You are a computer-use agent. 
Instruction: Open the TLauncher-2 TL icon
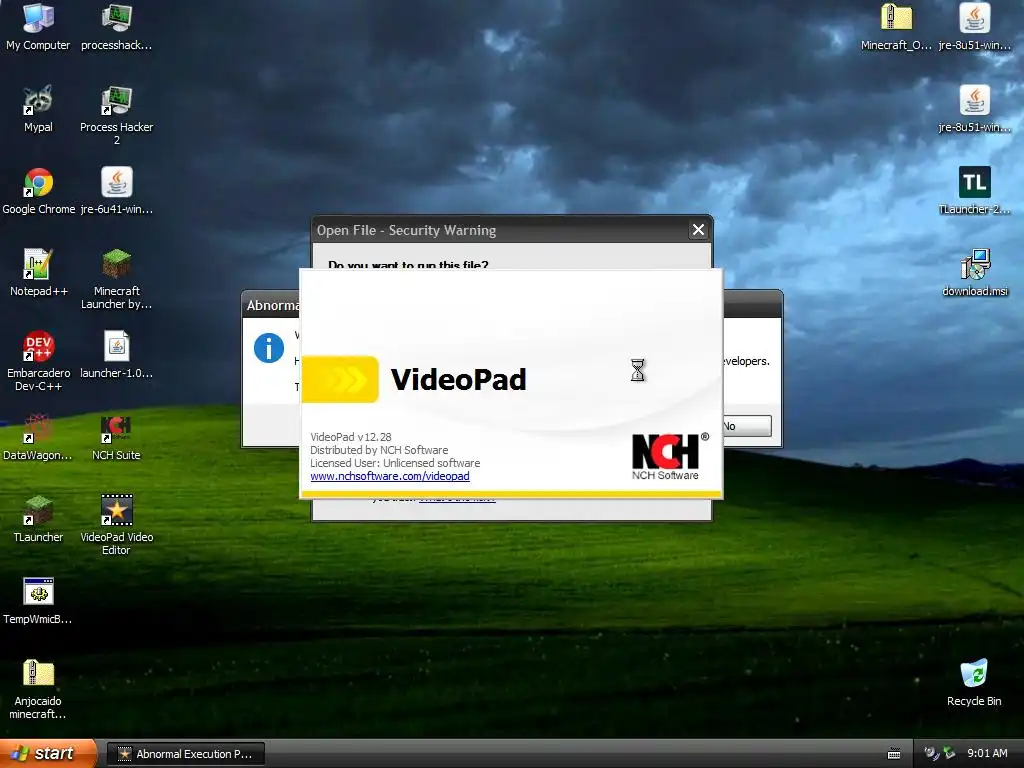coord(974,191)
